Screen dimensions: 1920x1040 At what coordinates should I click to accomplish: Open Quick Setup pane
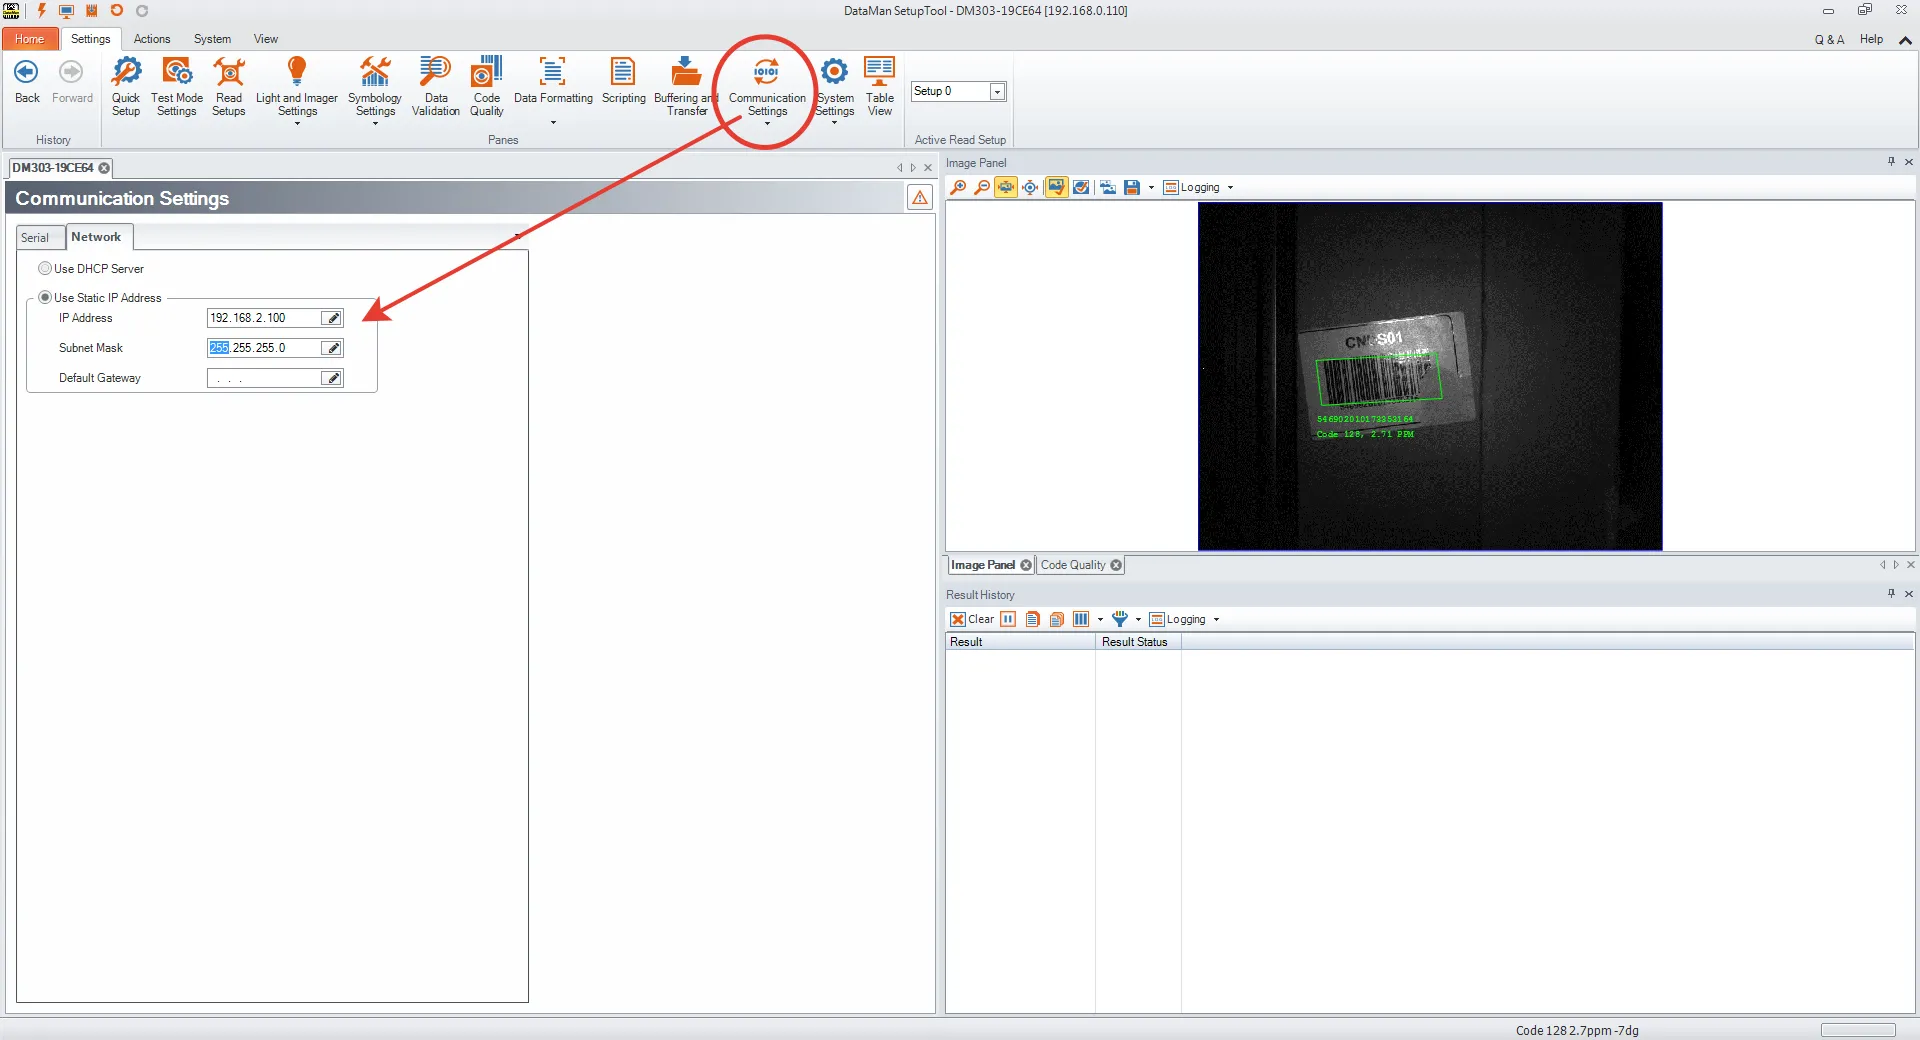pyautogui.click(x=126, y=85)
